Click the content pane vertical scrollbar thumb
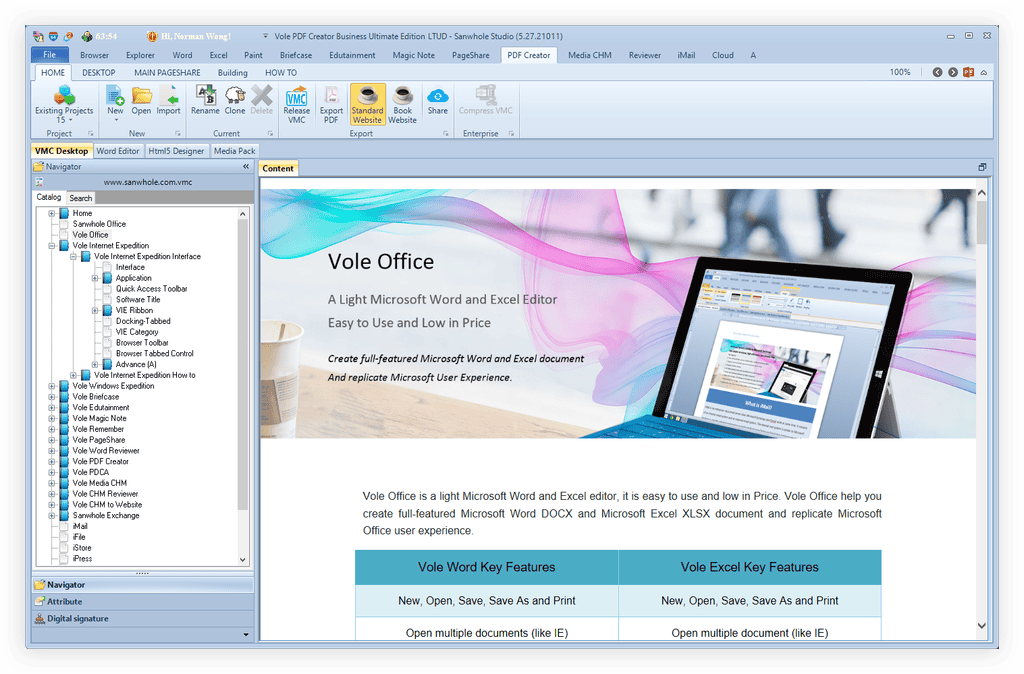Image resolution: width=1024 pixels, height=674 pixels. pyautogui.click(x=982, y=223)
